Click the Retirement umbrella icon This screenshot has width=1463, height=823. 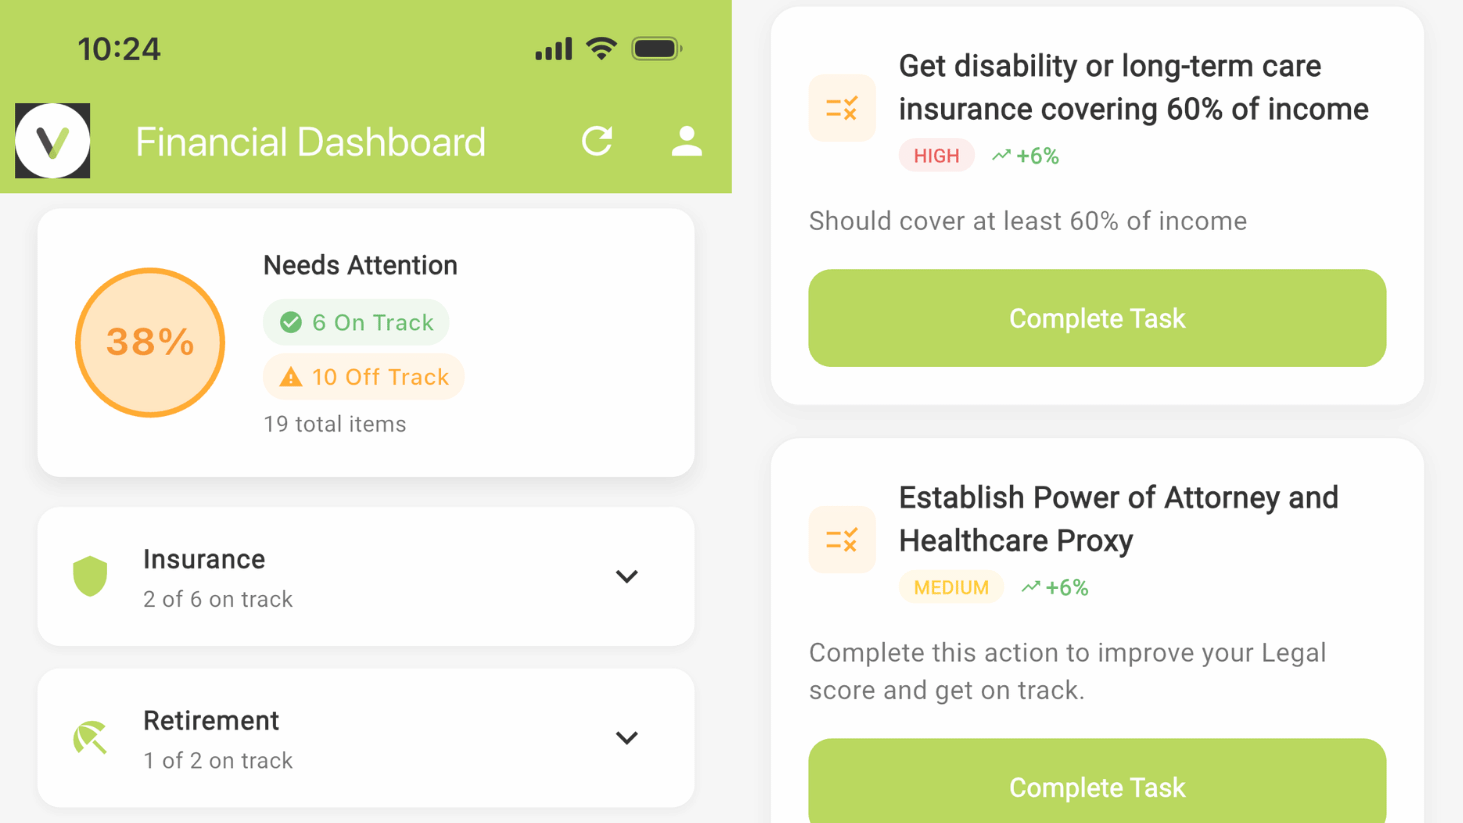click(90, 738)
